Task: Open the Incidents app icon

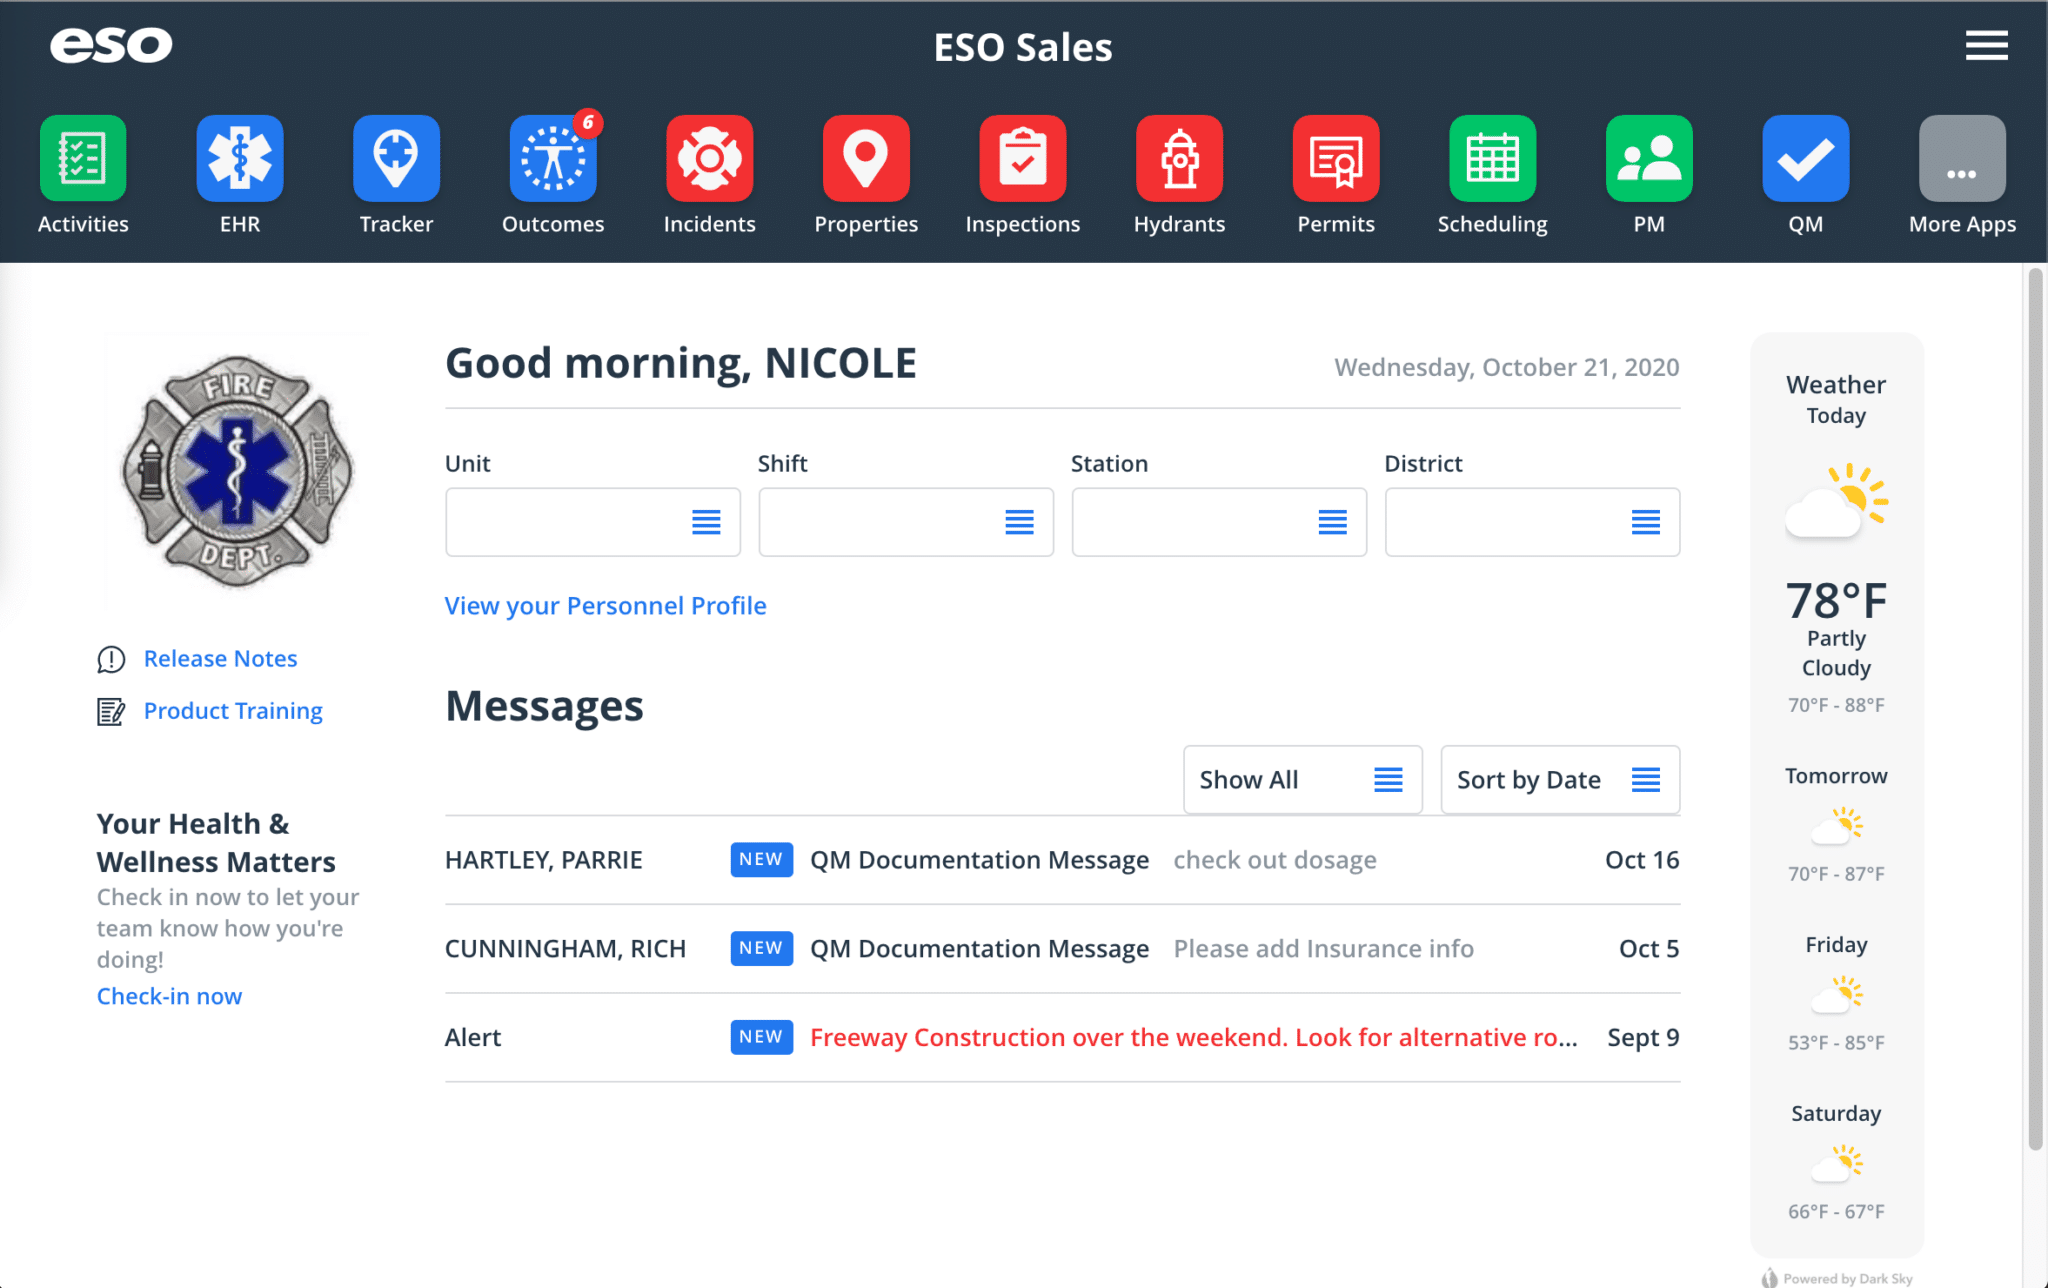Action: (x=710, y=158)
